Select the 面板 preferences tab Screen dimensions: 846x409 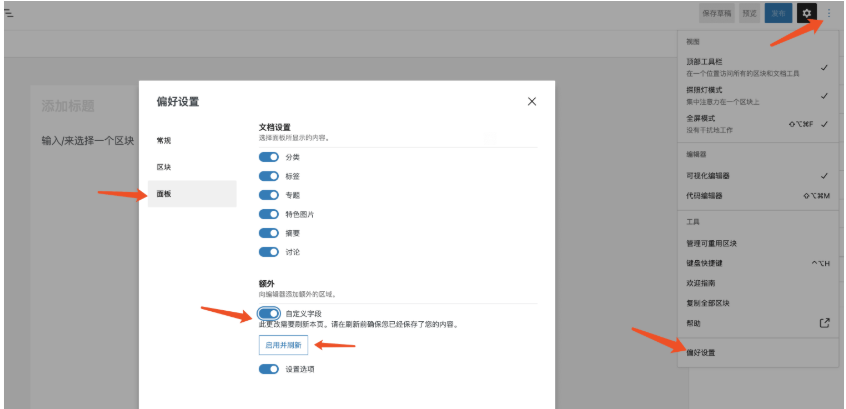192,194
